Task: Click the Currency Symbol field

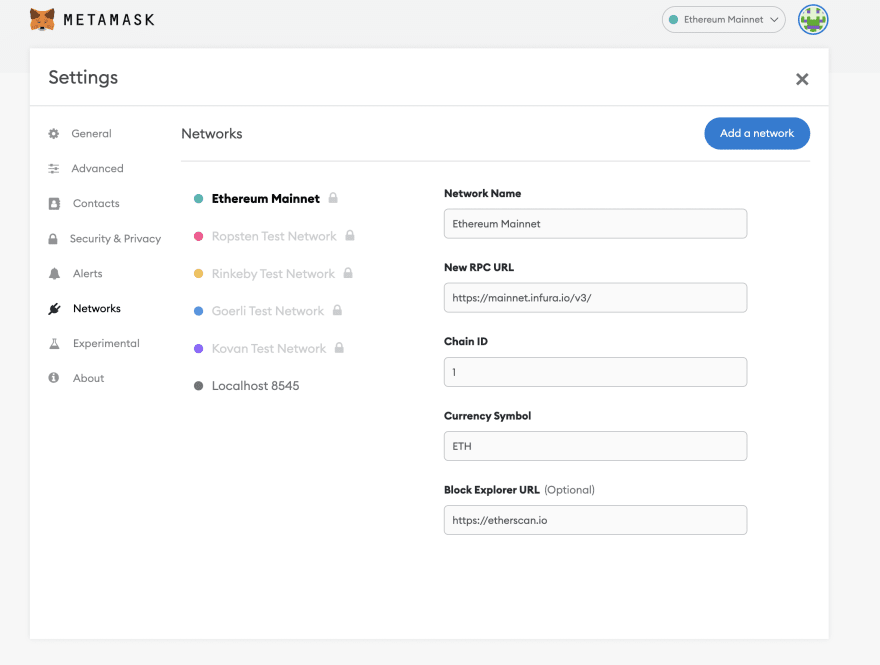Action: coord(595,446)
